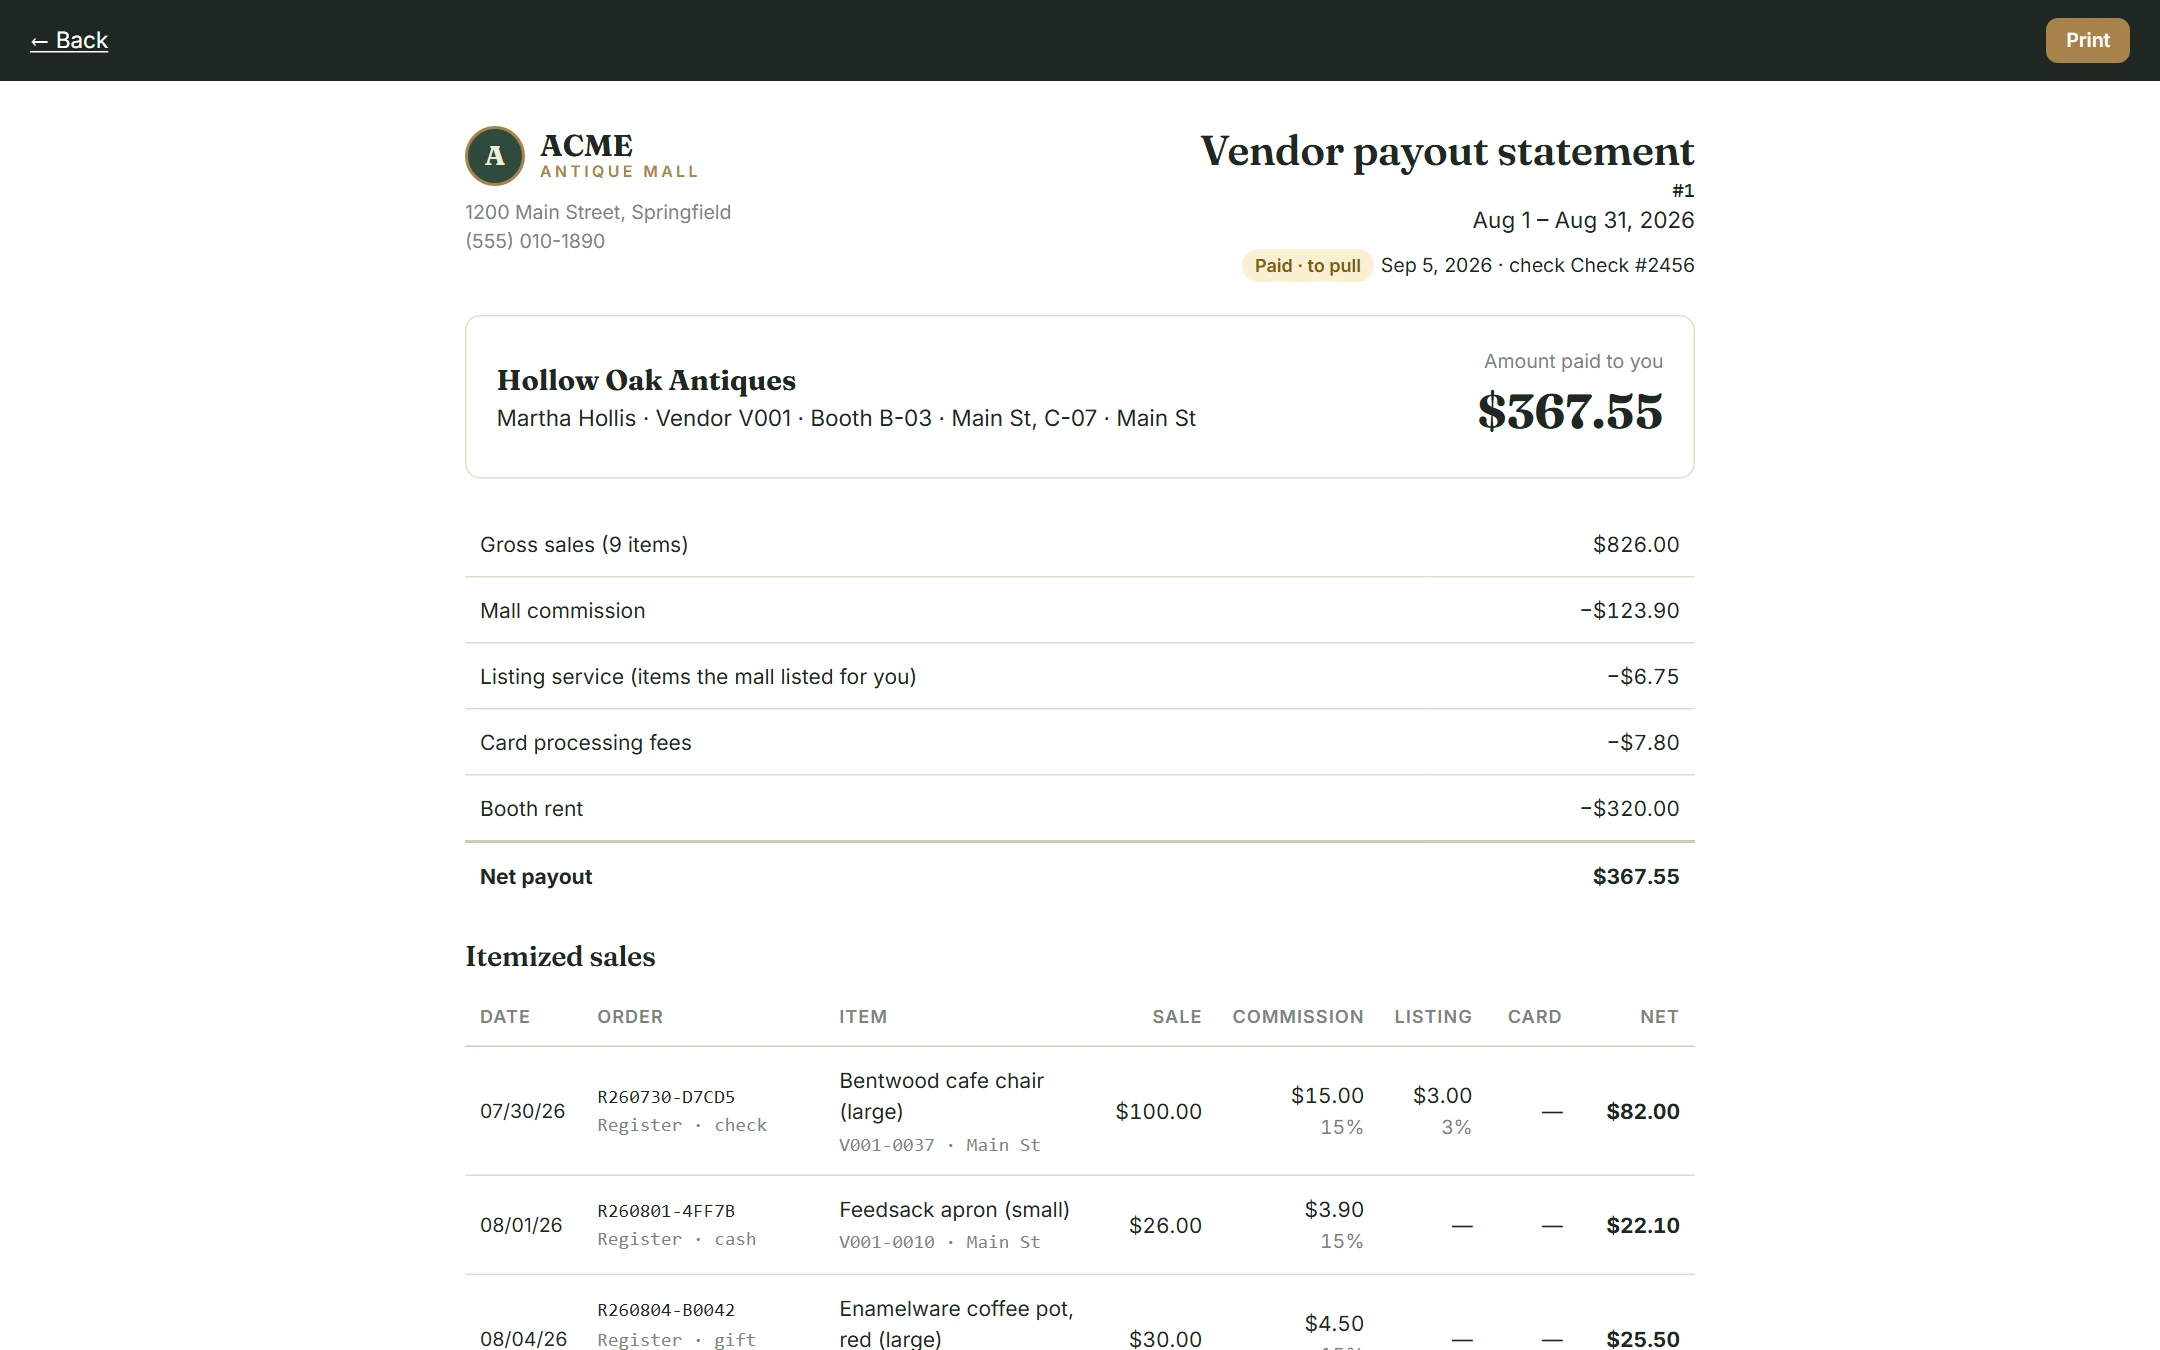The height and width of the screenshot is (1350, 2160).
Task: Click order number R260804-B0042
Action: click(666, 1310)
